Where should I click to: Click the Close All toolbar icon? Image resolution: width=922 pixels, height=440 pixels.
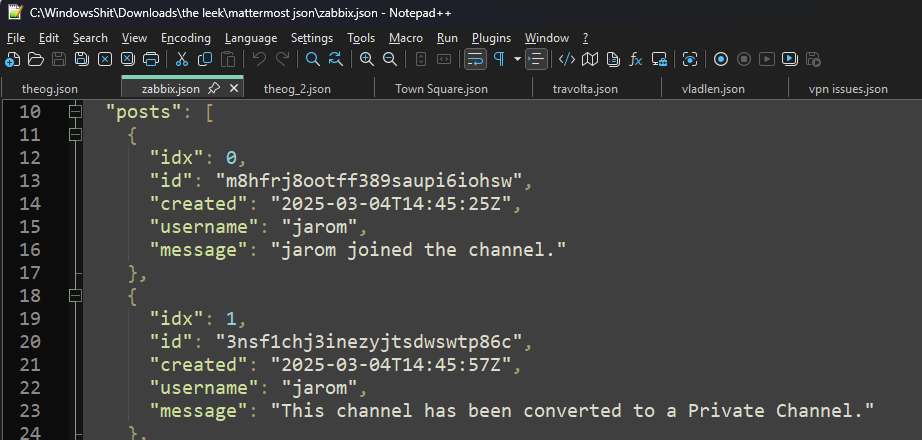coord(128,59)
